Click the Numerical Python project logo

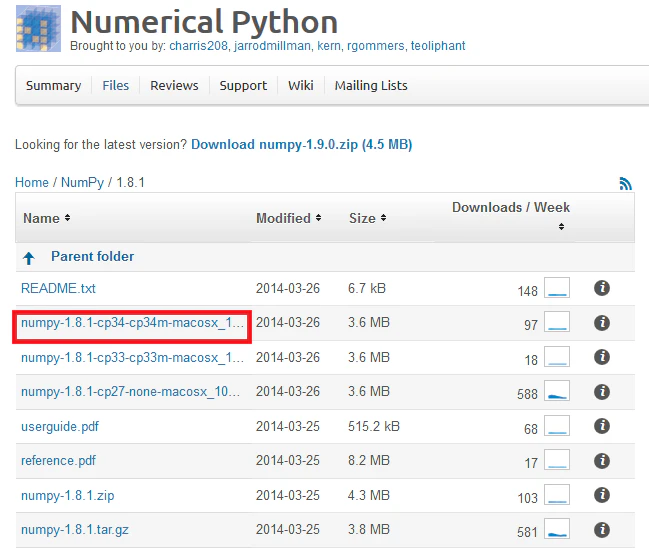pyautogui.click(x=38, y=28)
